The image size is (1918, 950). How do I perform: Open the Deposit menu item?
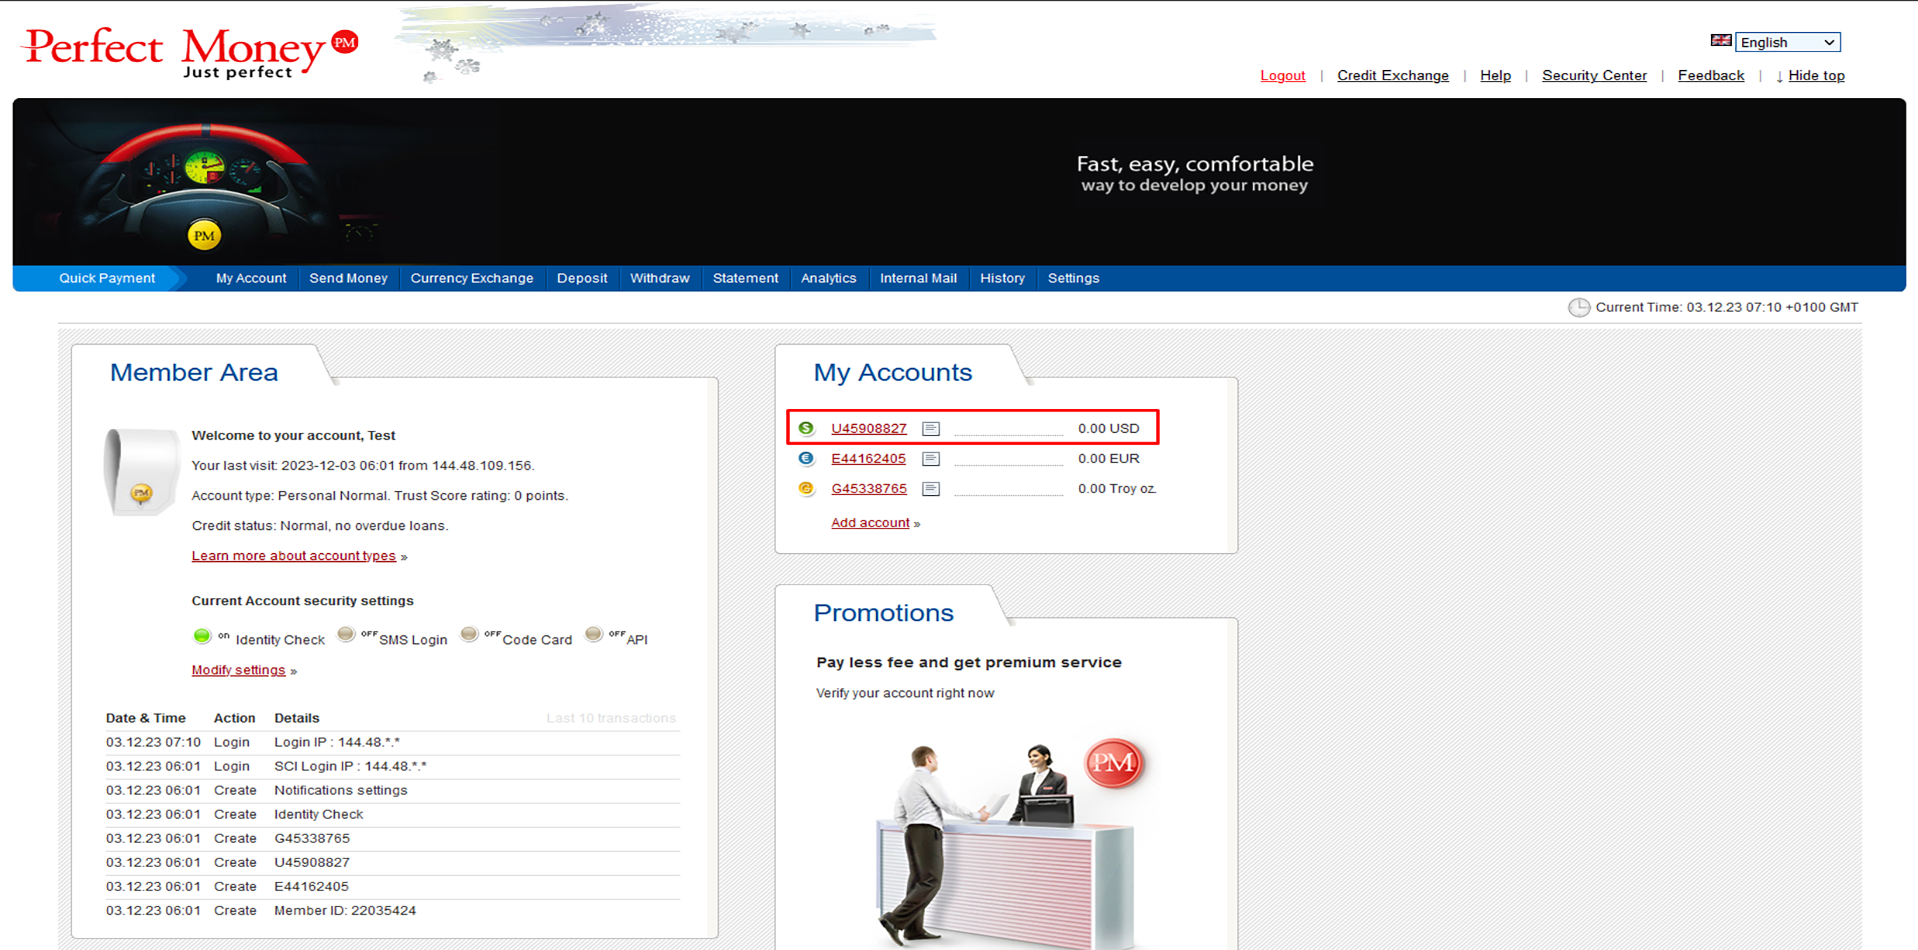point(582,278)
